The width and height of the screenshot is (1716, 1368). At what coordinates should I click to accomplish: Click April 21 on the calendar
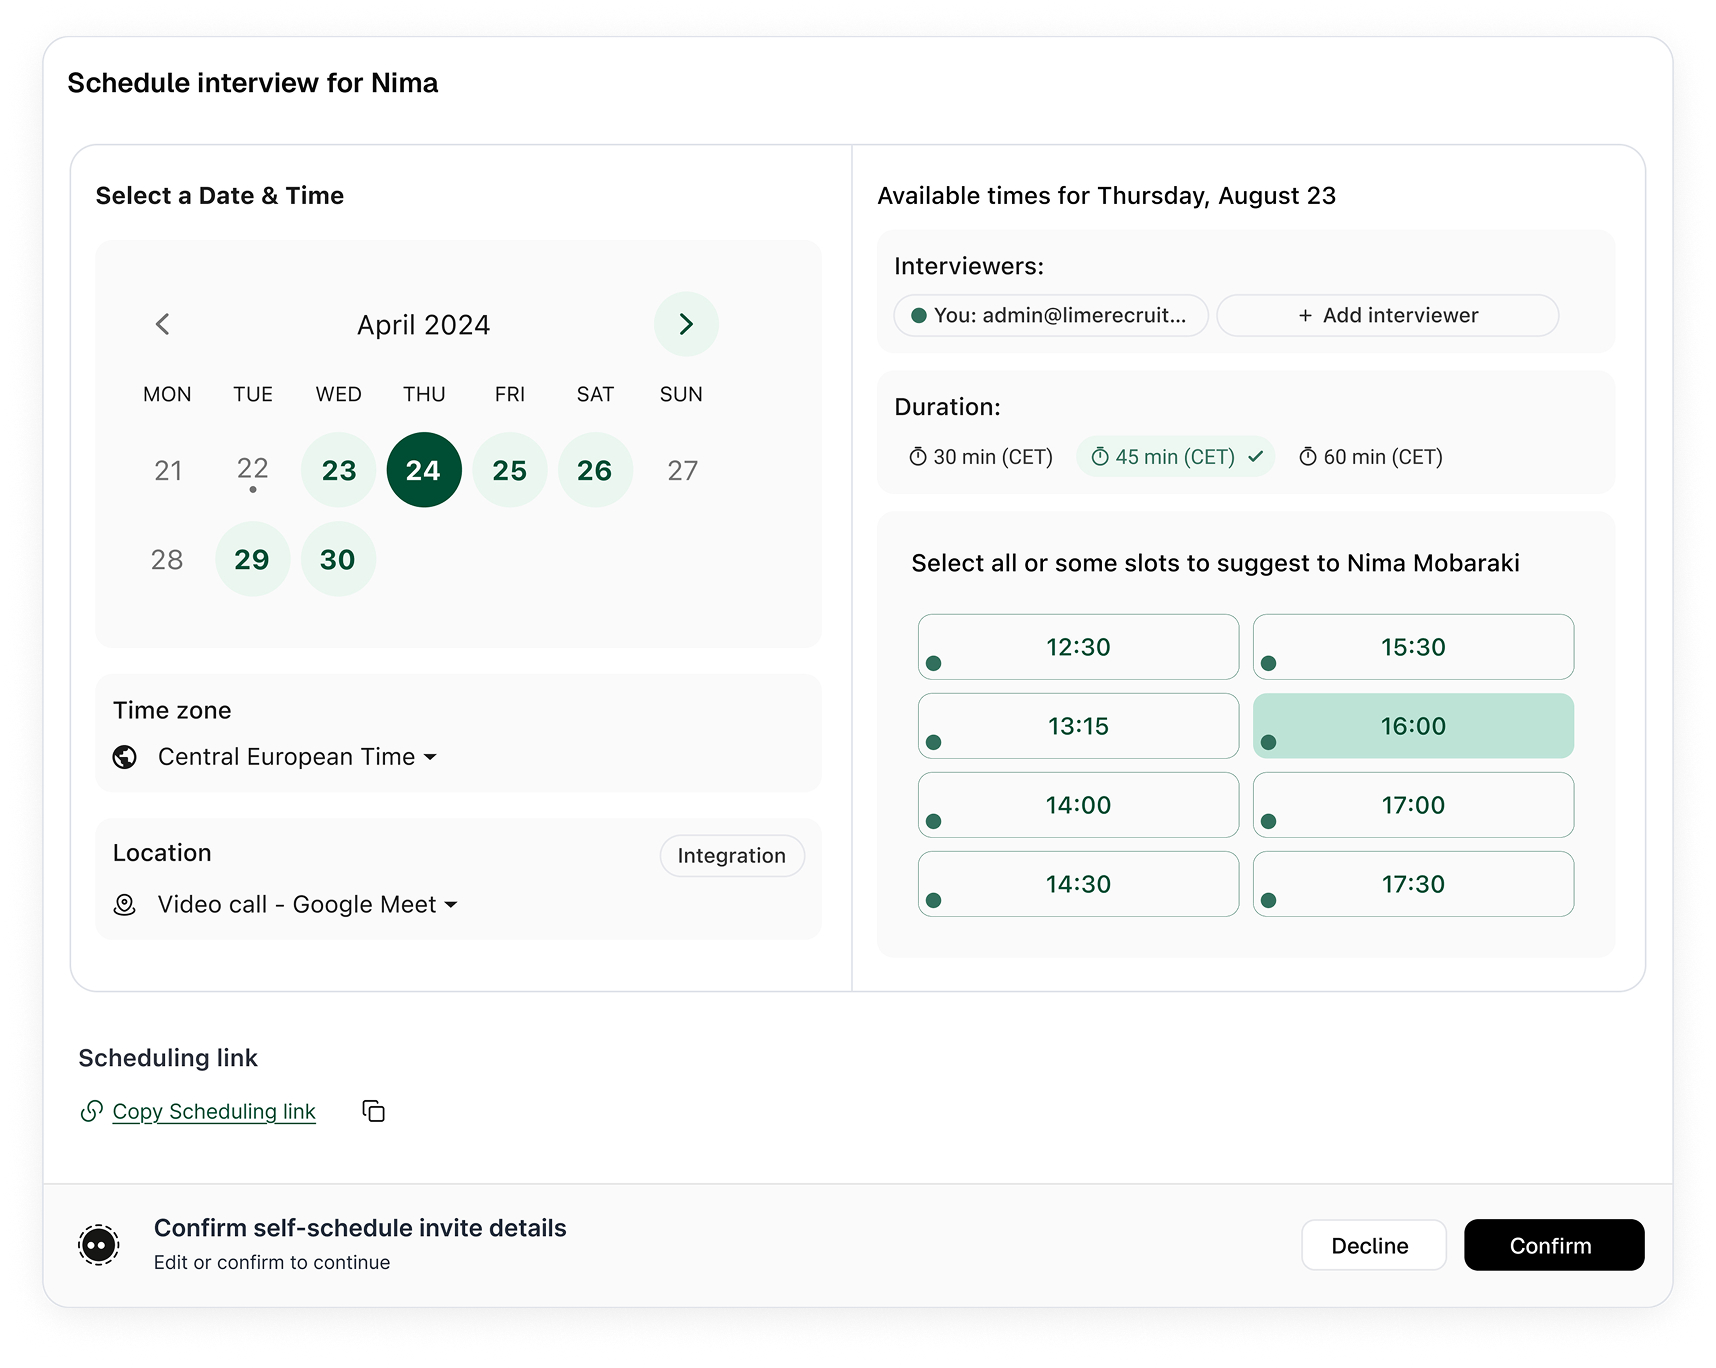[168, 470]
